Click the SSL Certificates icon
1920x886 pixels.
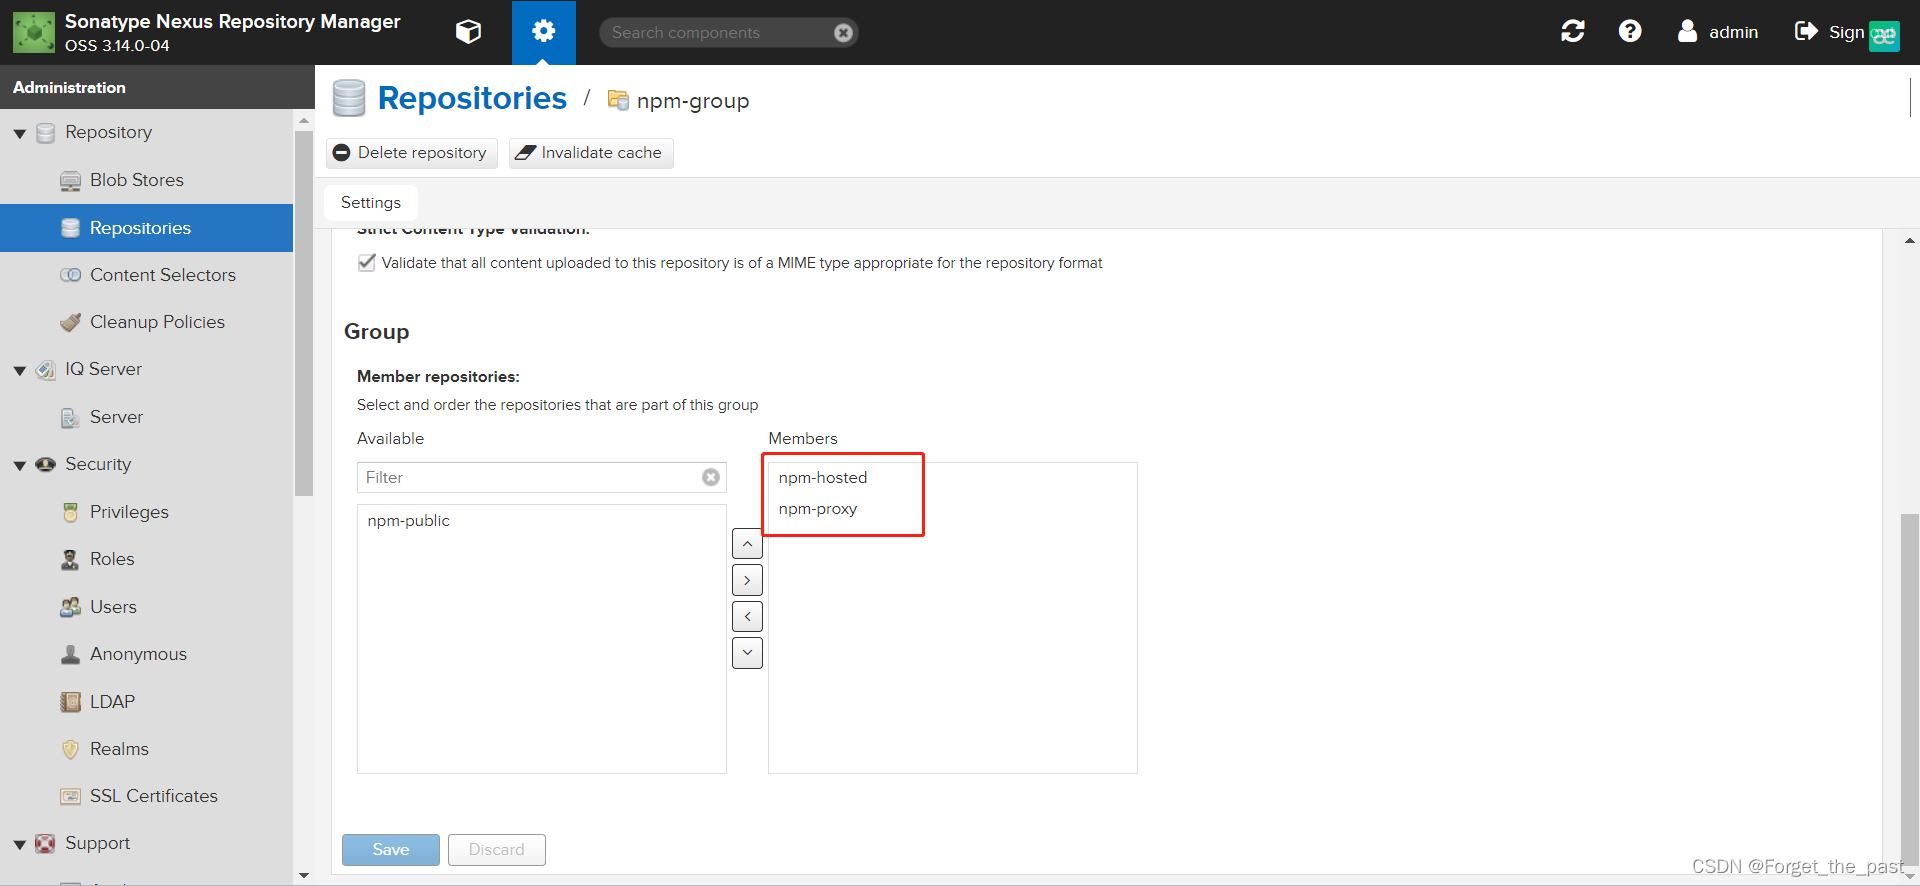pyautogui.click(x=70, y=797)
